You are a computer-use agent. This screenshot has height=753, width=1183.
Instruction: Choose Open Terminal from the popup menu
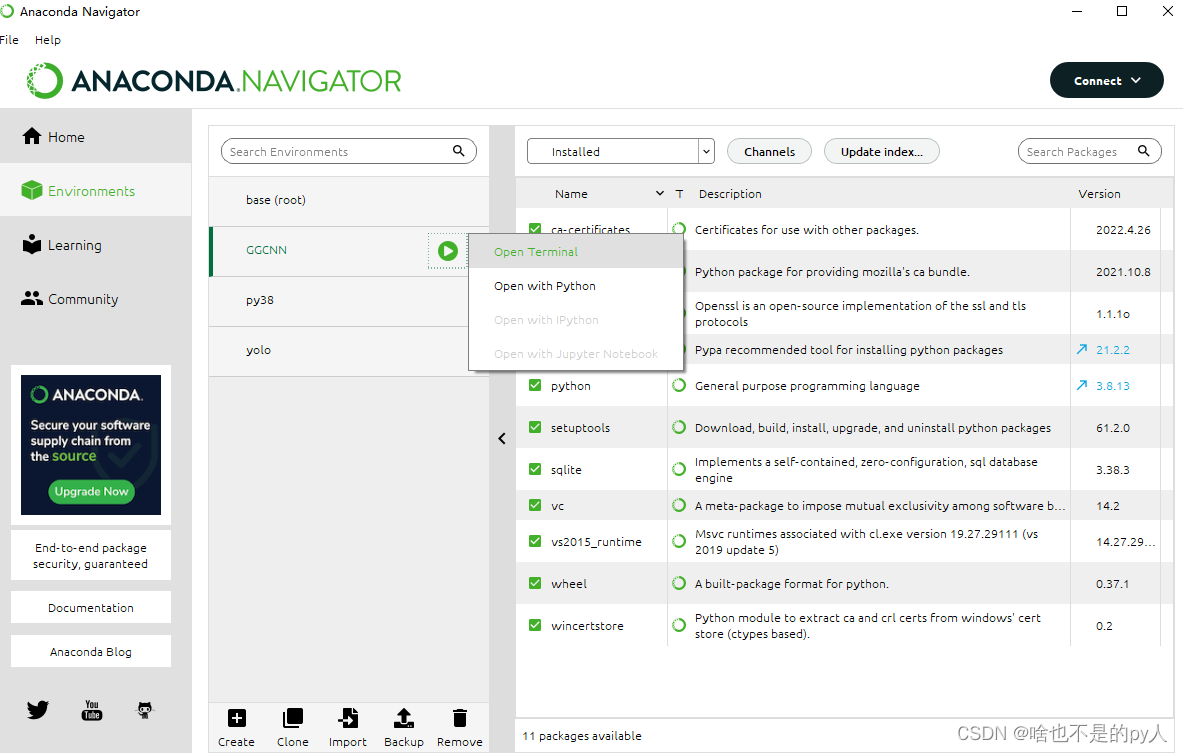576,251
